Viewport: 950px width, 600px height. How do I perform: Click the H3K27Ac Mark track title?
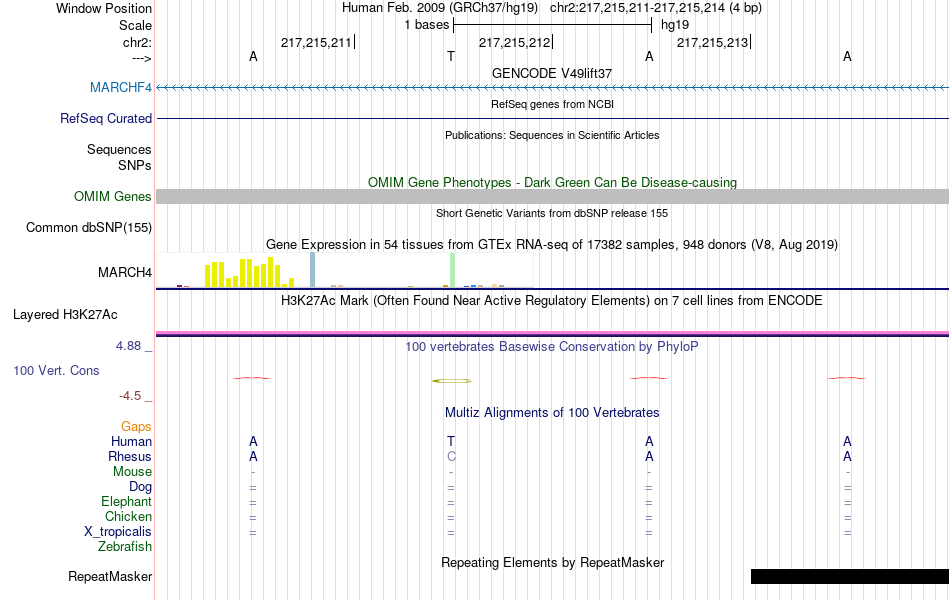[552, 301]
